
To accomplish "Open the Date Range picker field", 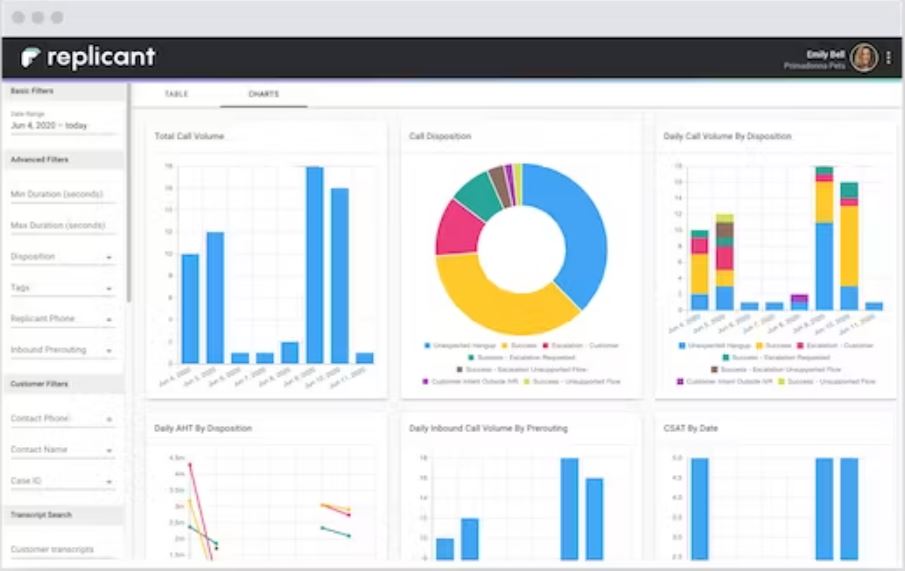I will coord(62,122).
